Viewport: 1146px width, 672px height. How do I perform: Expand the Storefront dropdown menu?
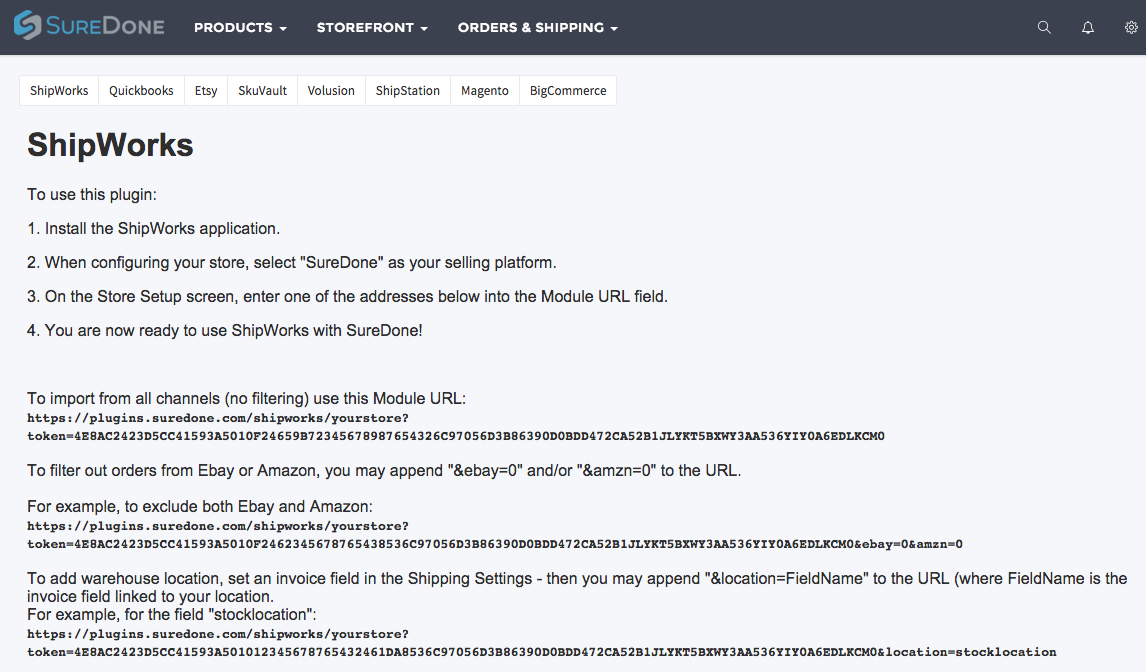pyautogui.click(x=371, y=27)
